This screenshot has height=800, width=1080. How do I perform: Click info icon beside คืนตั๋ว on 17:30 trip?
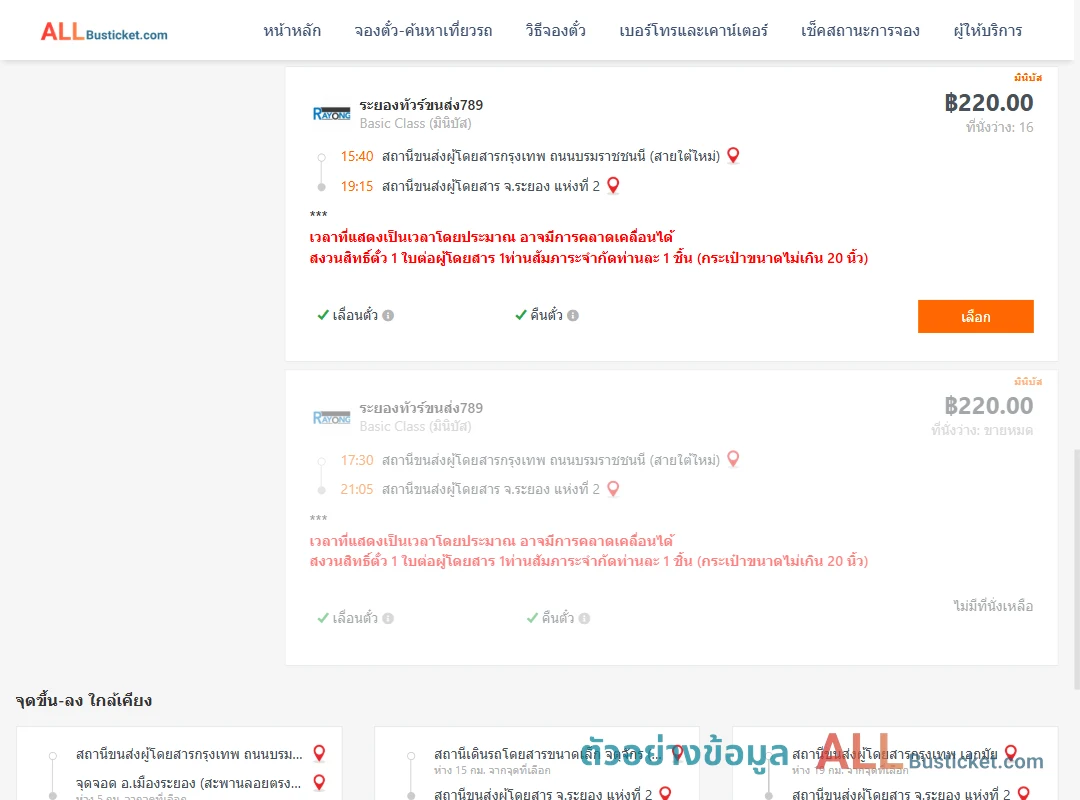click(x=584, y=619)
